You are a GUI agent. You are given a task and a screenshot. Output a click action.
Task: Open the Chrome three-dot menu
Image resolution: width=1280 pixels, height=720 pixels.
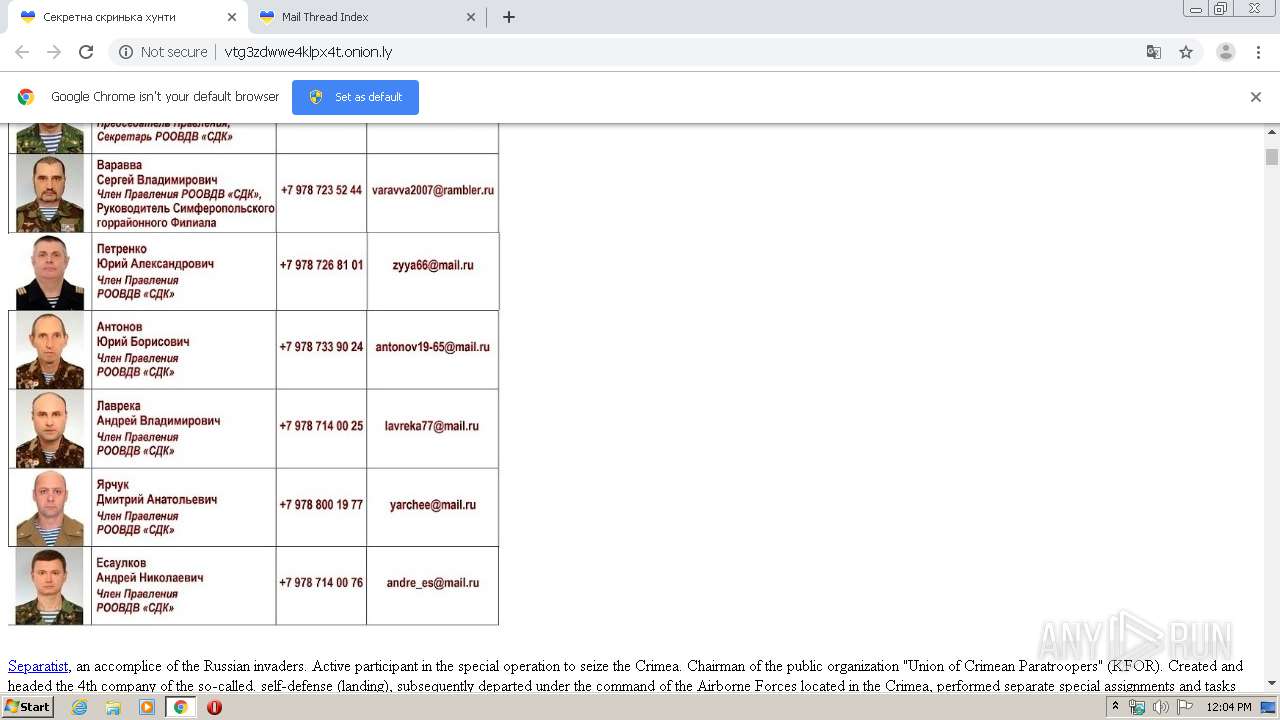coord(1259,52)
